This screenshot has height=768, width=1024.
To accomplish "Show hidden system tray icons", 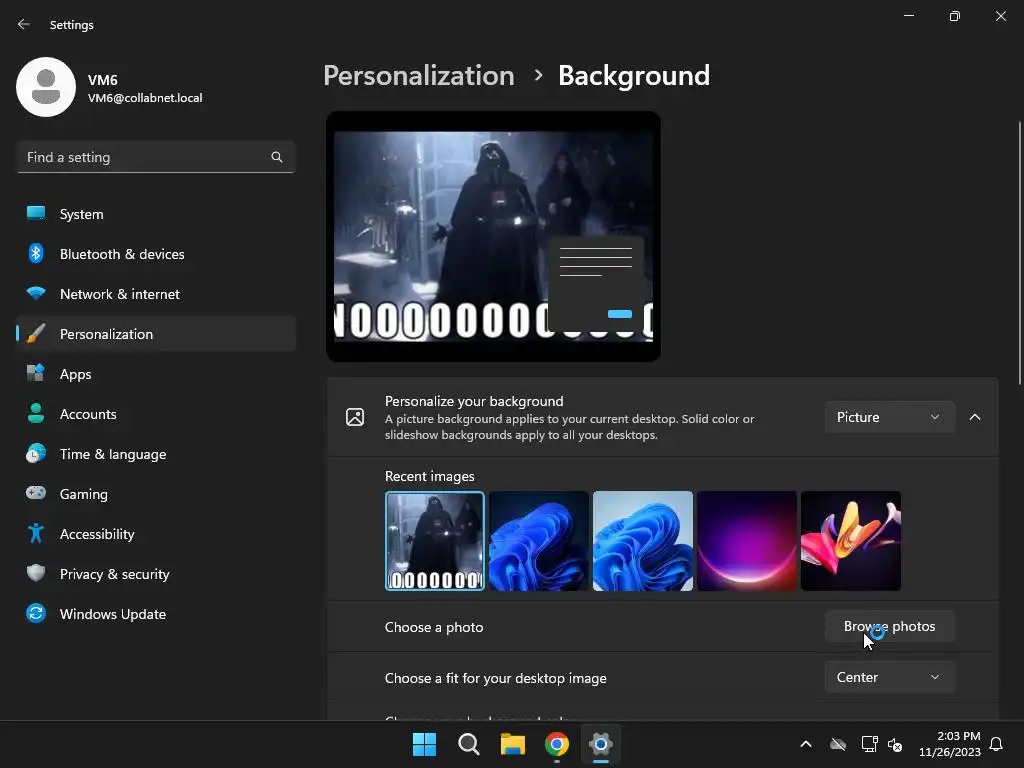I will [x=806, y=744].
